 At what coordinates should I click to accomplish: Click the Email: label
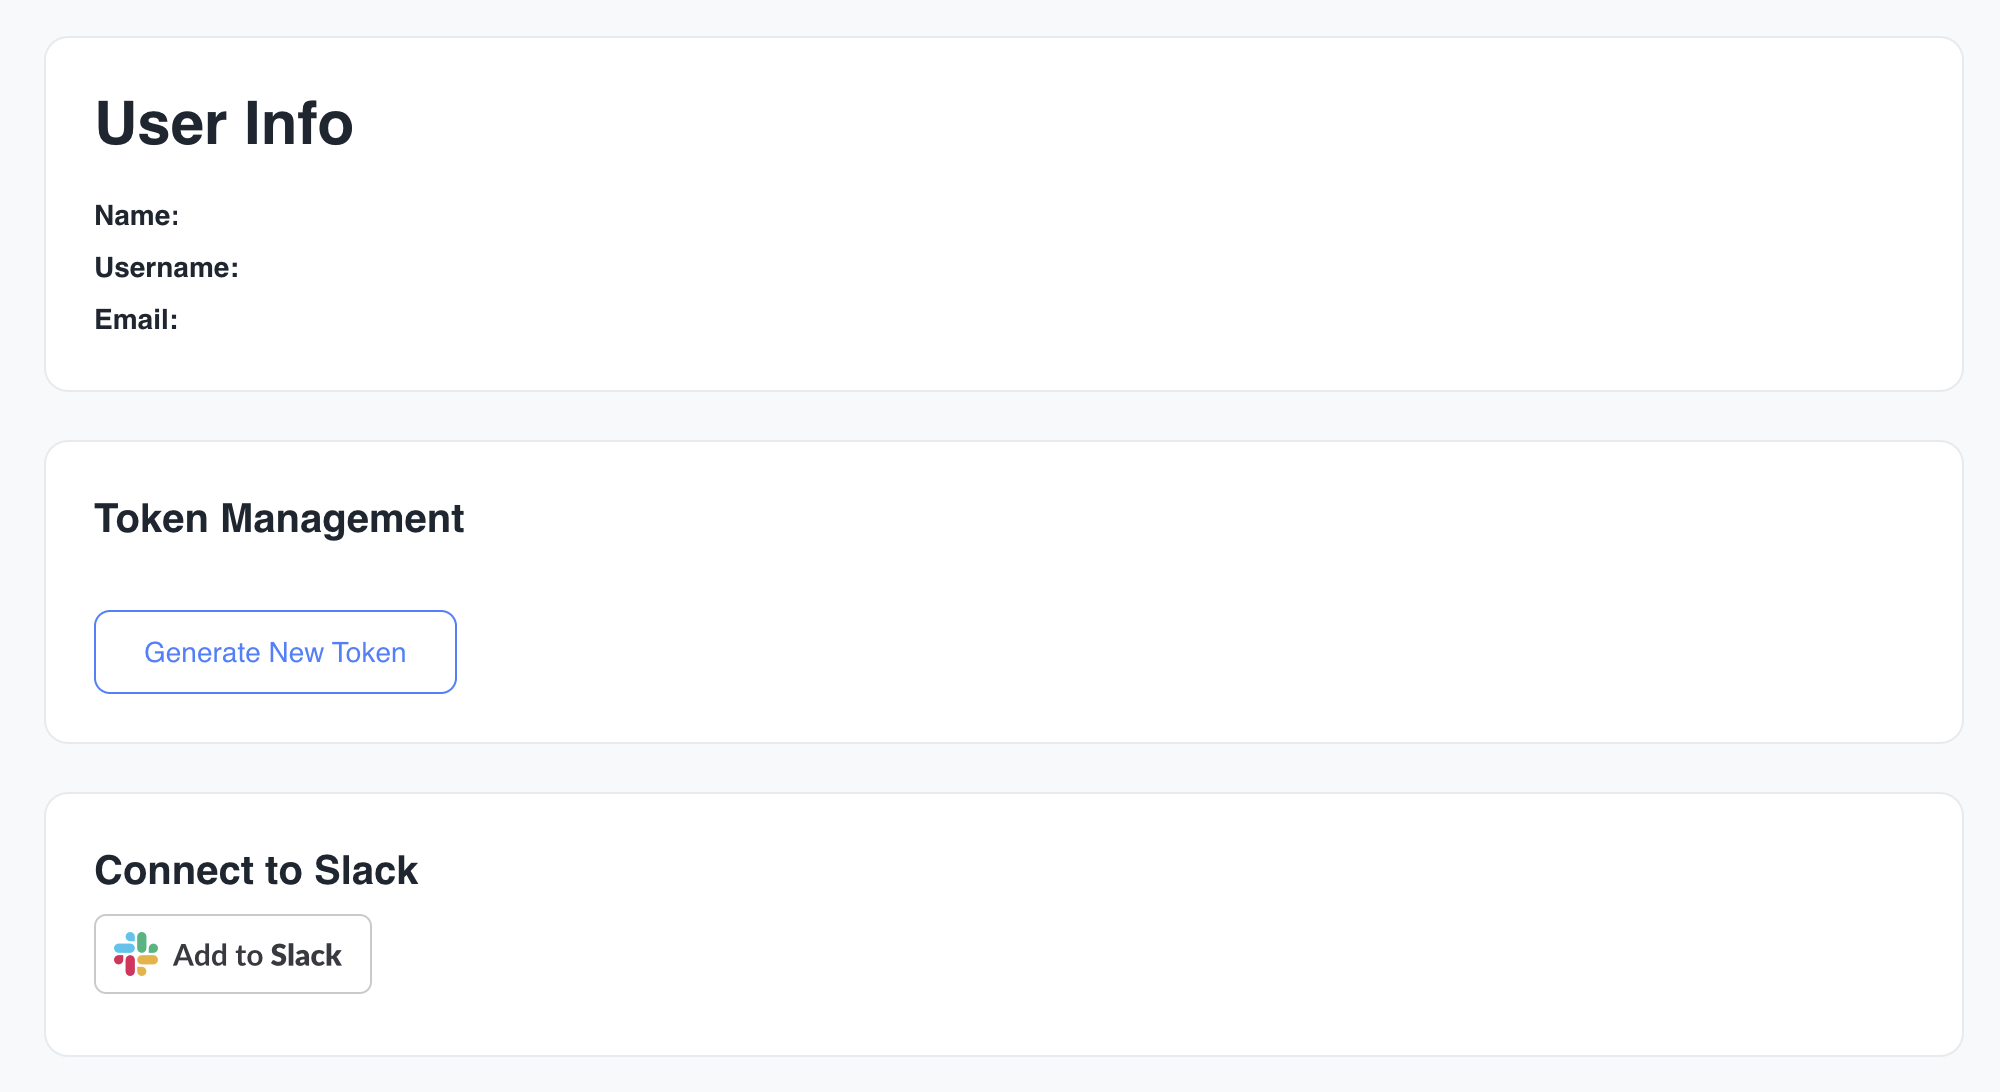point(136,320)
